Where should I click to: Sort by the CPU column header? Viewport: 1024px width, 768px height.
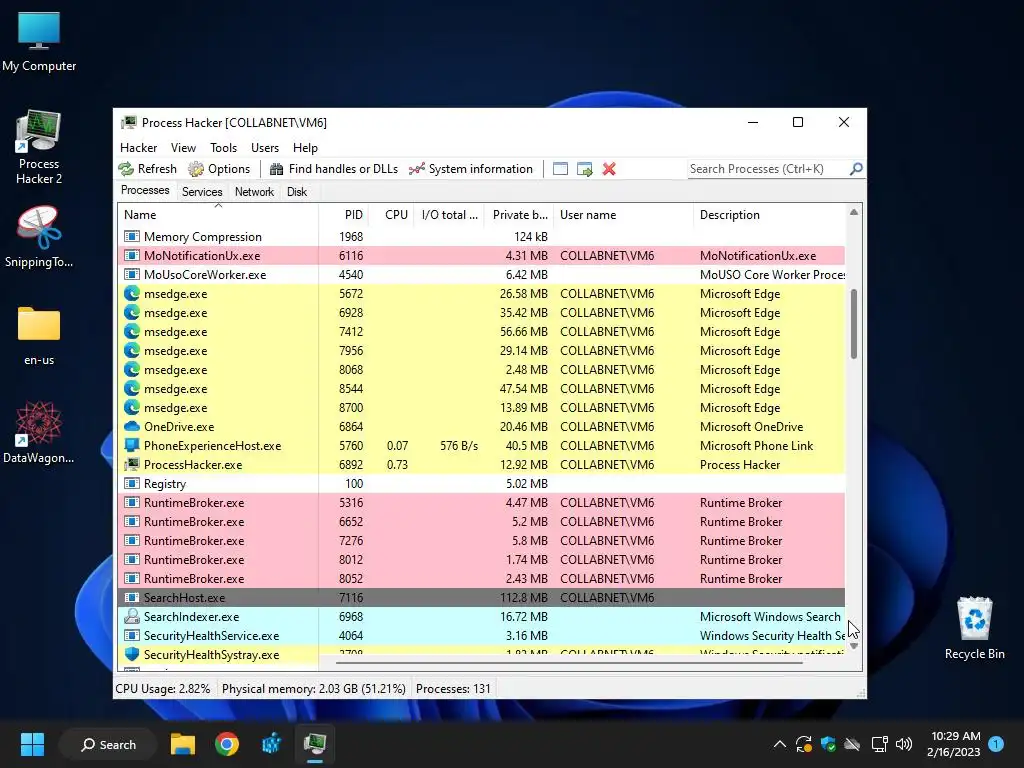point(391,215)
